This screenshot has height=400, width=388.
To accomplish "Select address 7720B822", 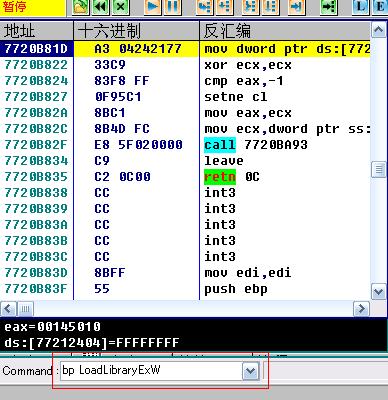I will coord(36,65).
